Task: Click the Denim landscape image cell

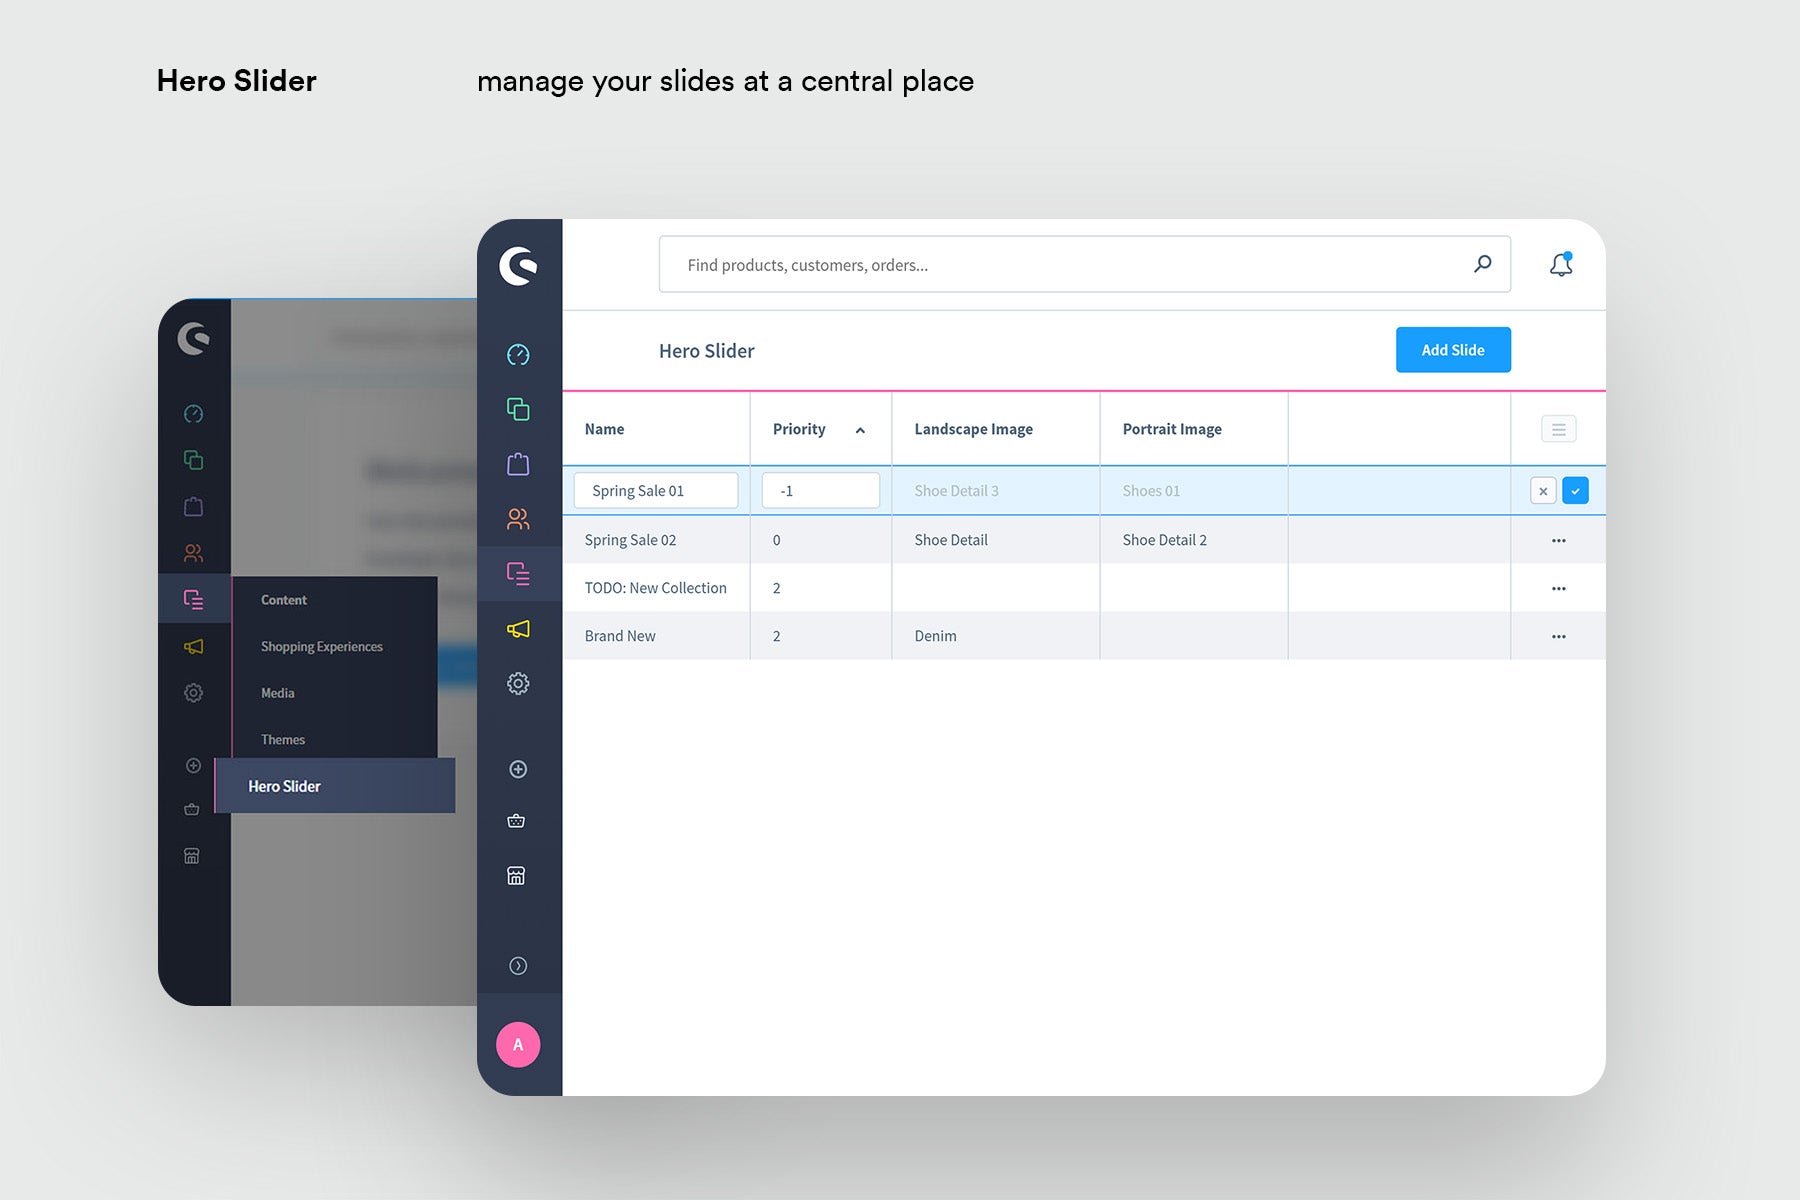Action: point(935,636)
